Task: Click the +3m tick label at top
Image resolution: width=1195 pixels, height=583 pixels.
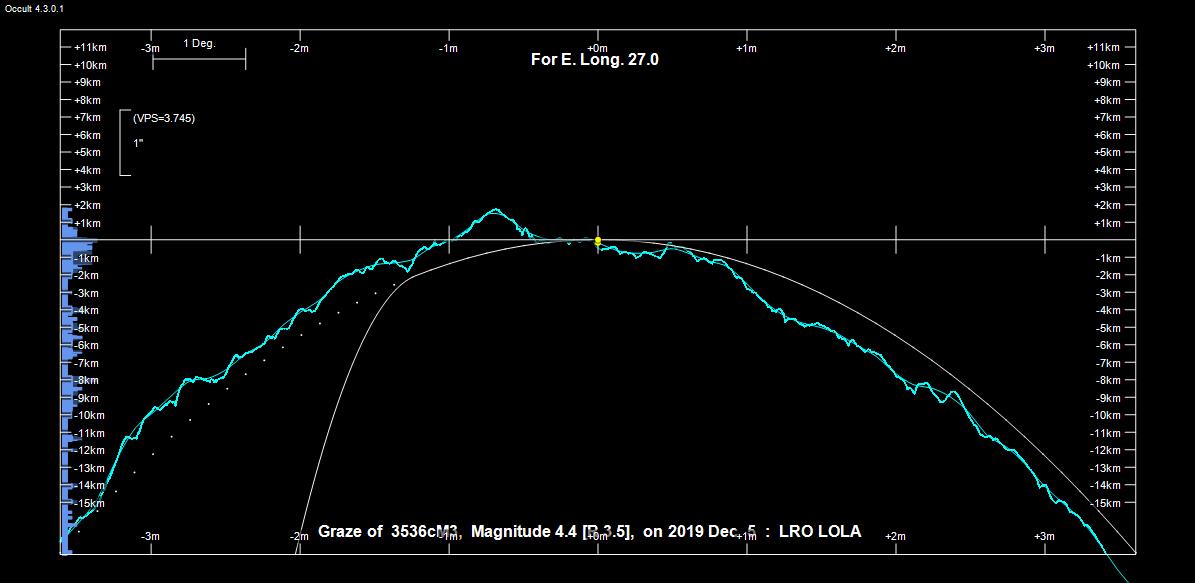Action: click(1044, 48)
